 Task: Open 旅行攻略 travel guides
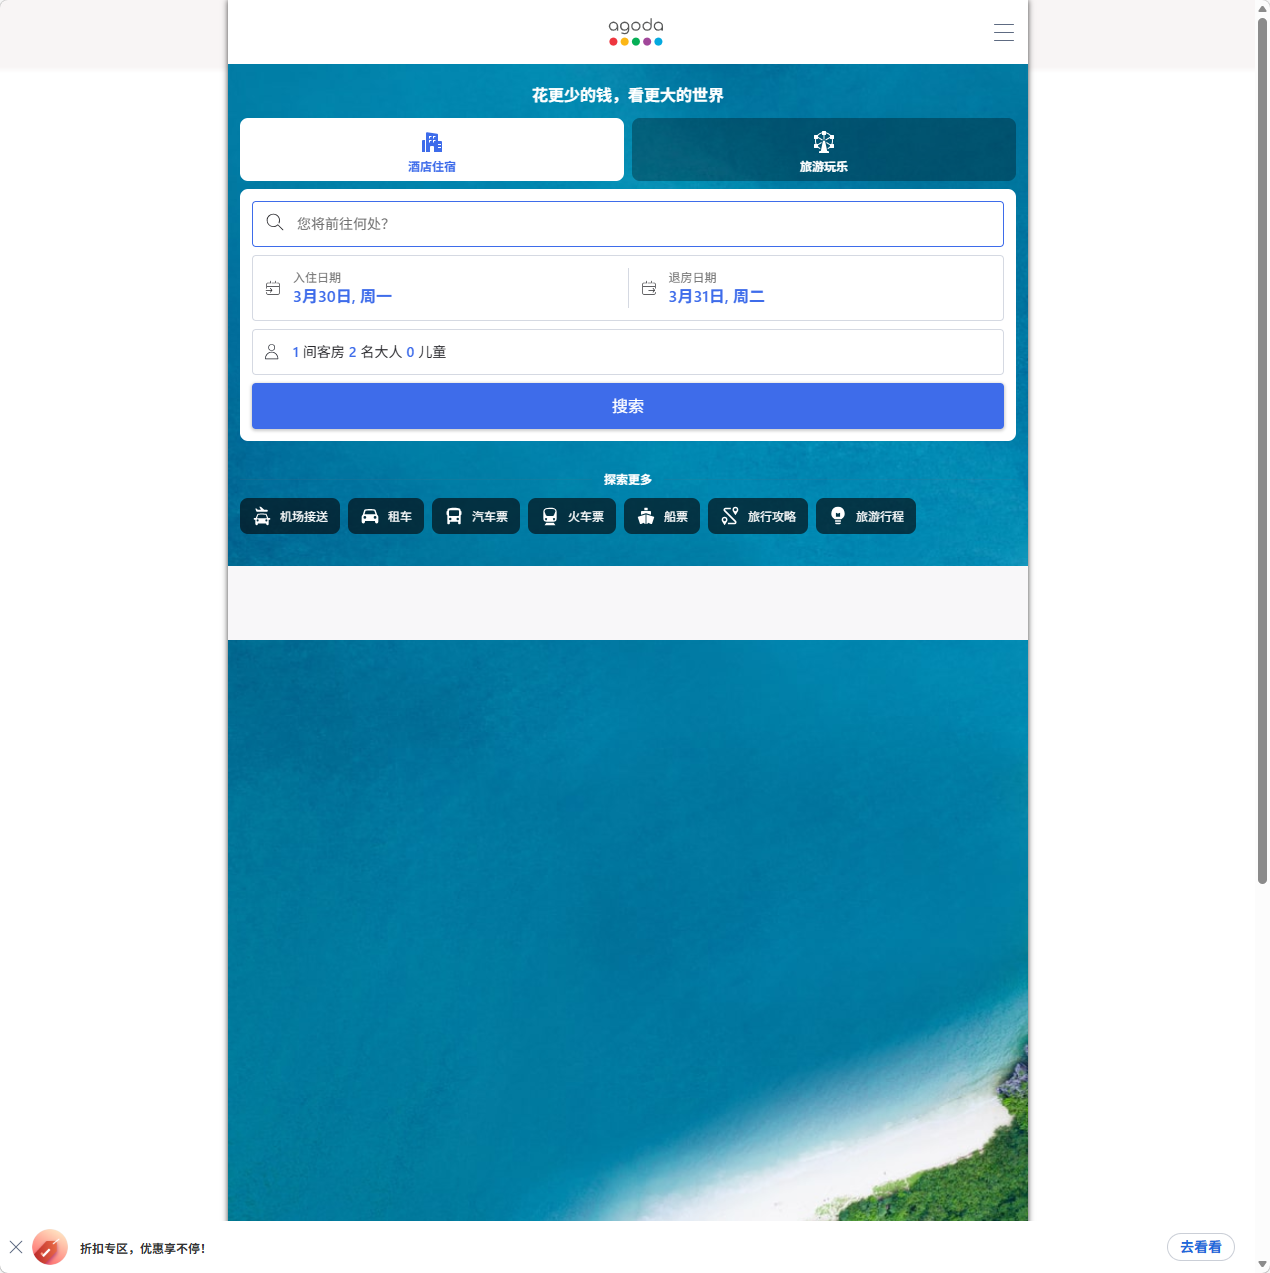click(x=758, y=516)
